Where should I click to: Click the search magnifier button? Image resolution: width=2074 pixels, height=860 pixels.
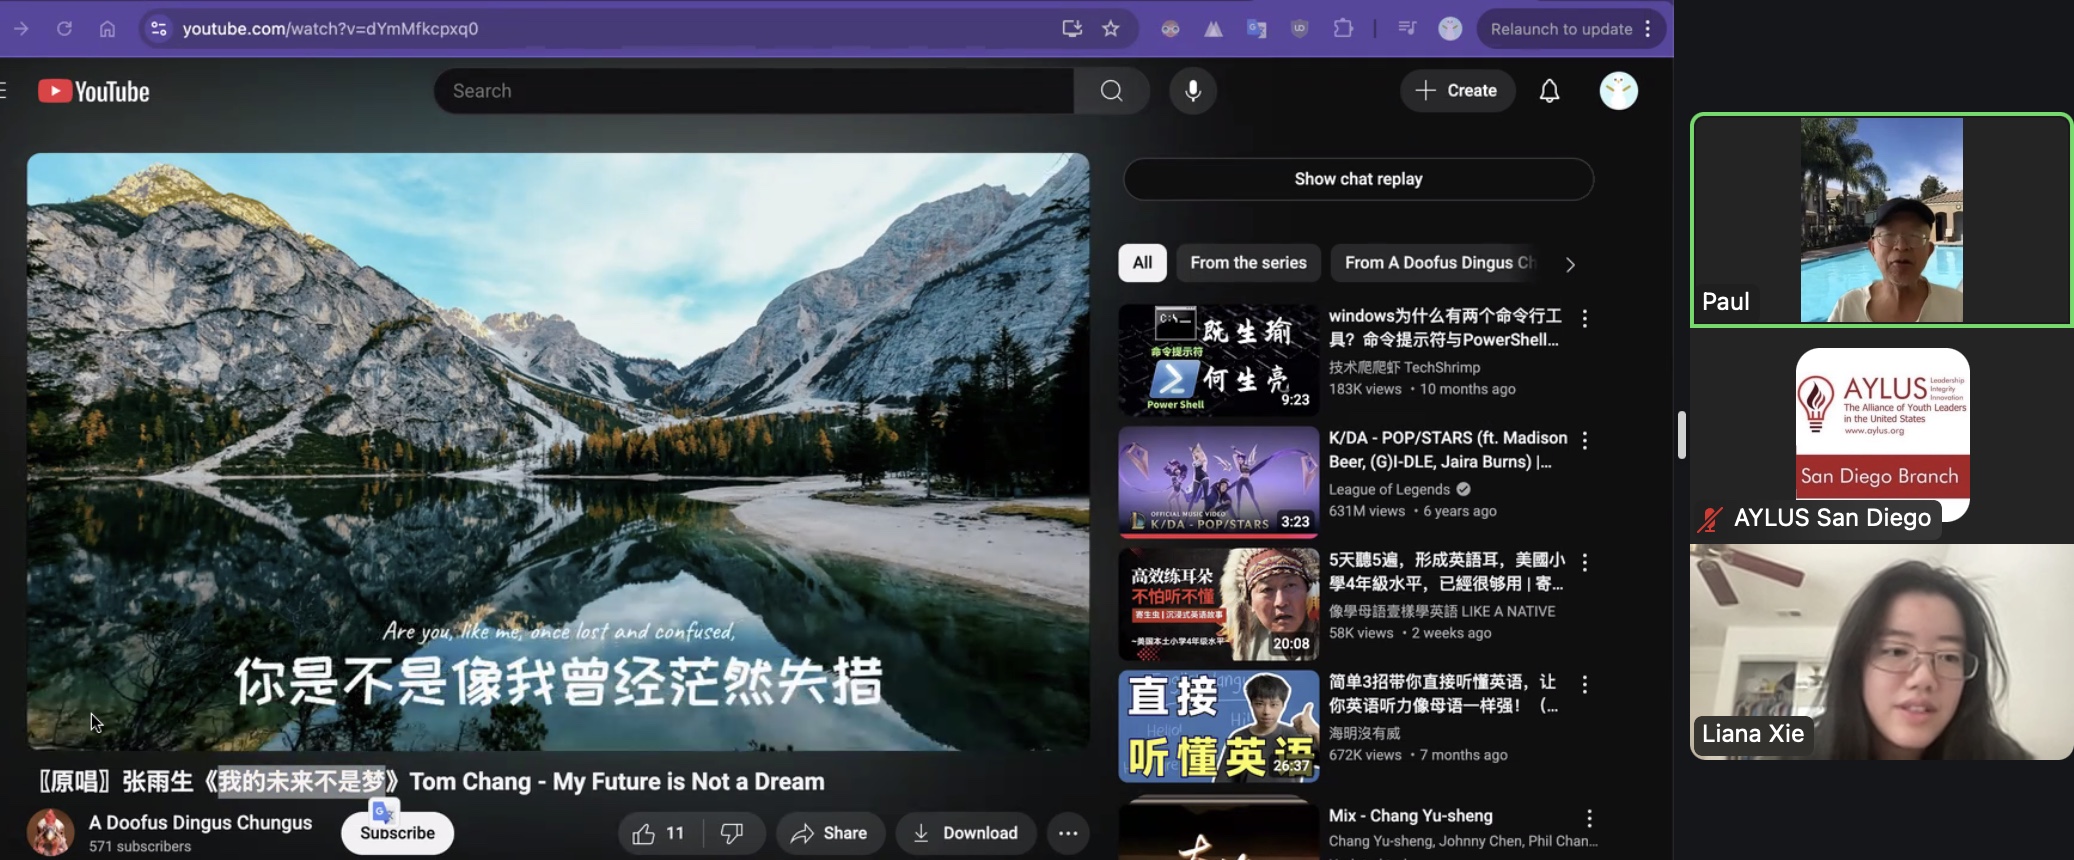1111,91
